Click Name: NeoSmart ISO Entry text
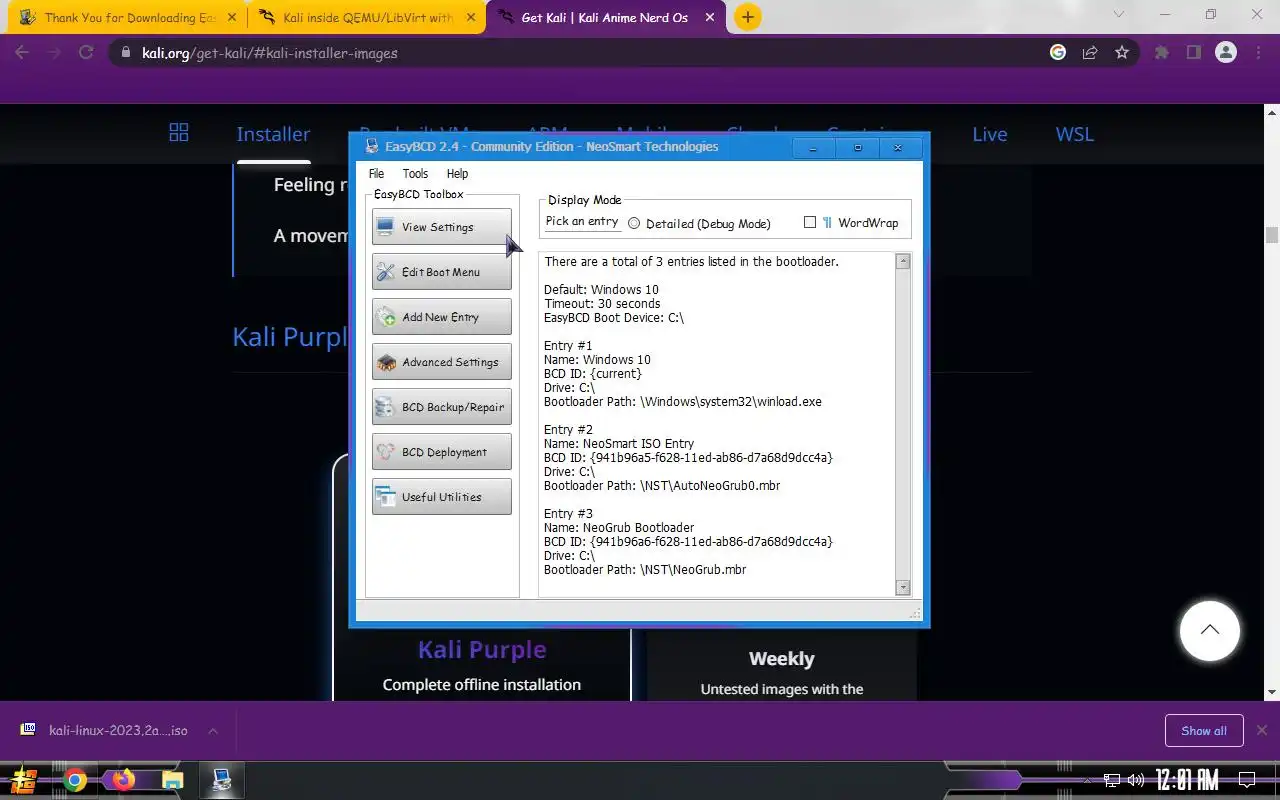Viewport: 1280px width, 800px height. [619, 444]
